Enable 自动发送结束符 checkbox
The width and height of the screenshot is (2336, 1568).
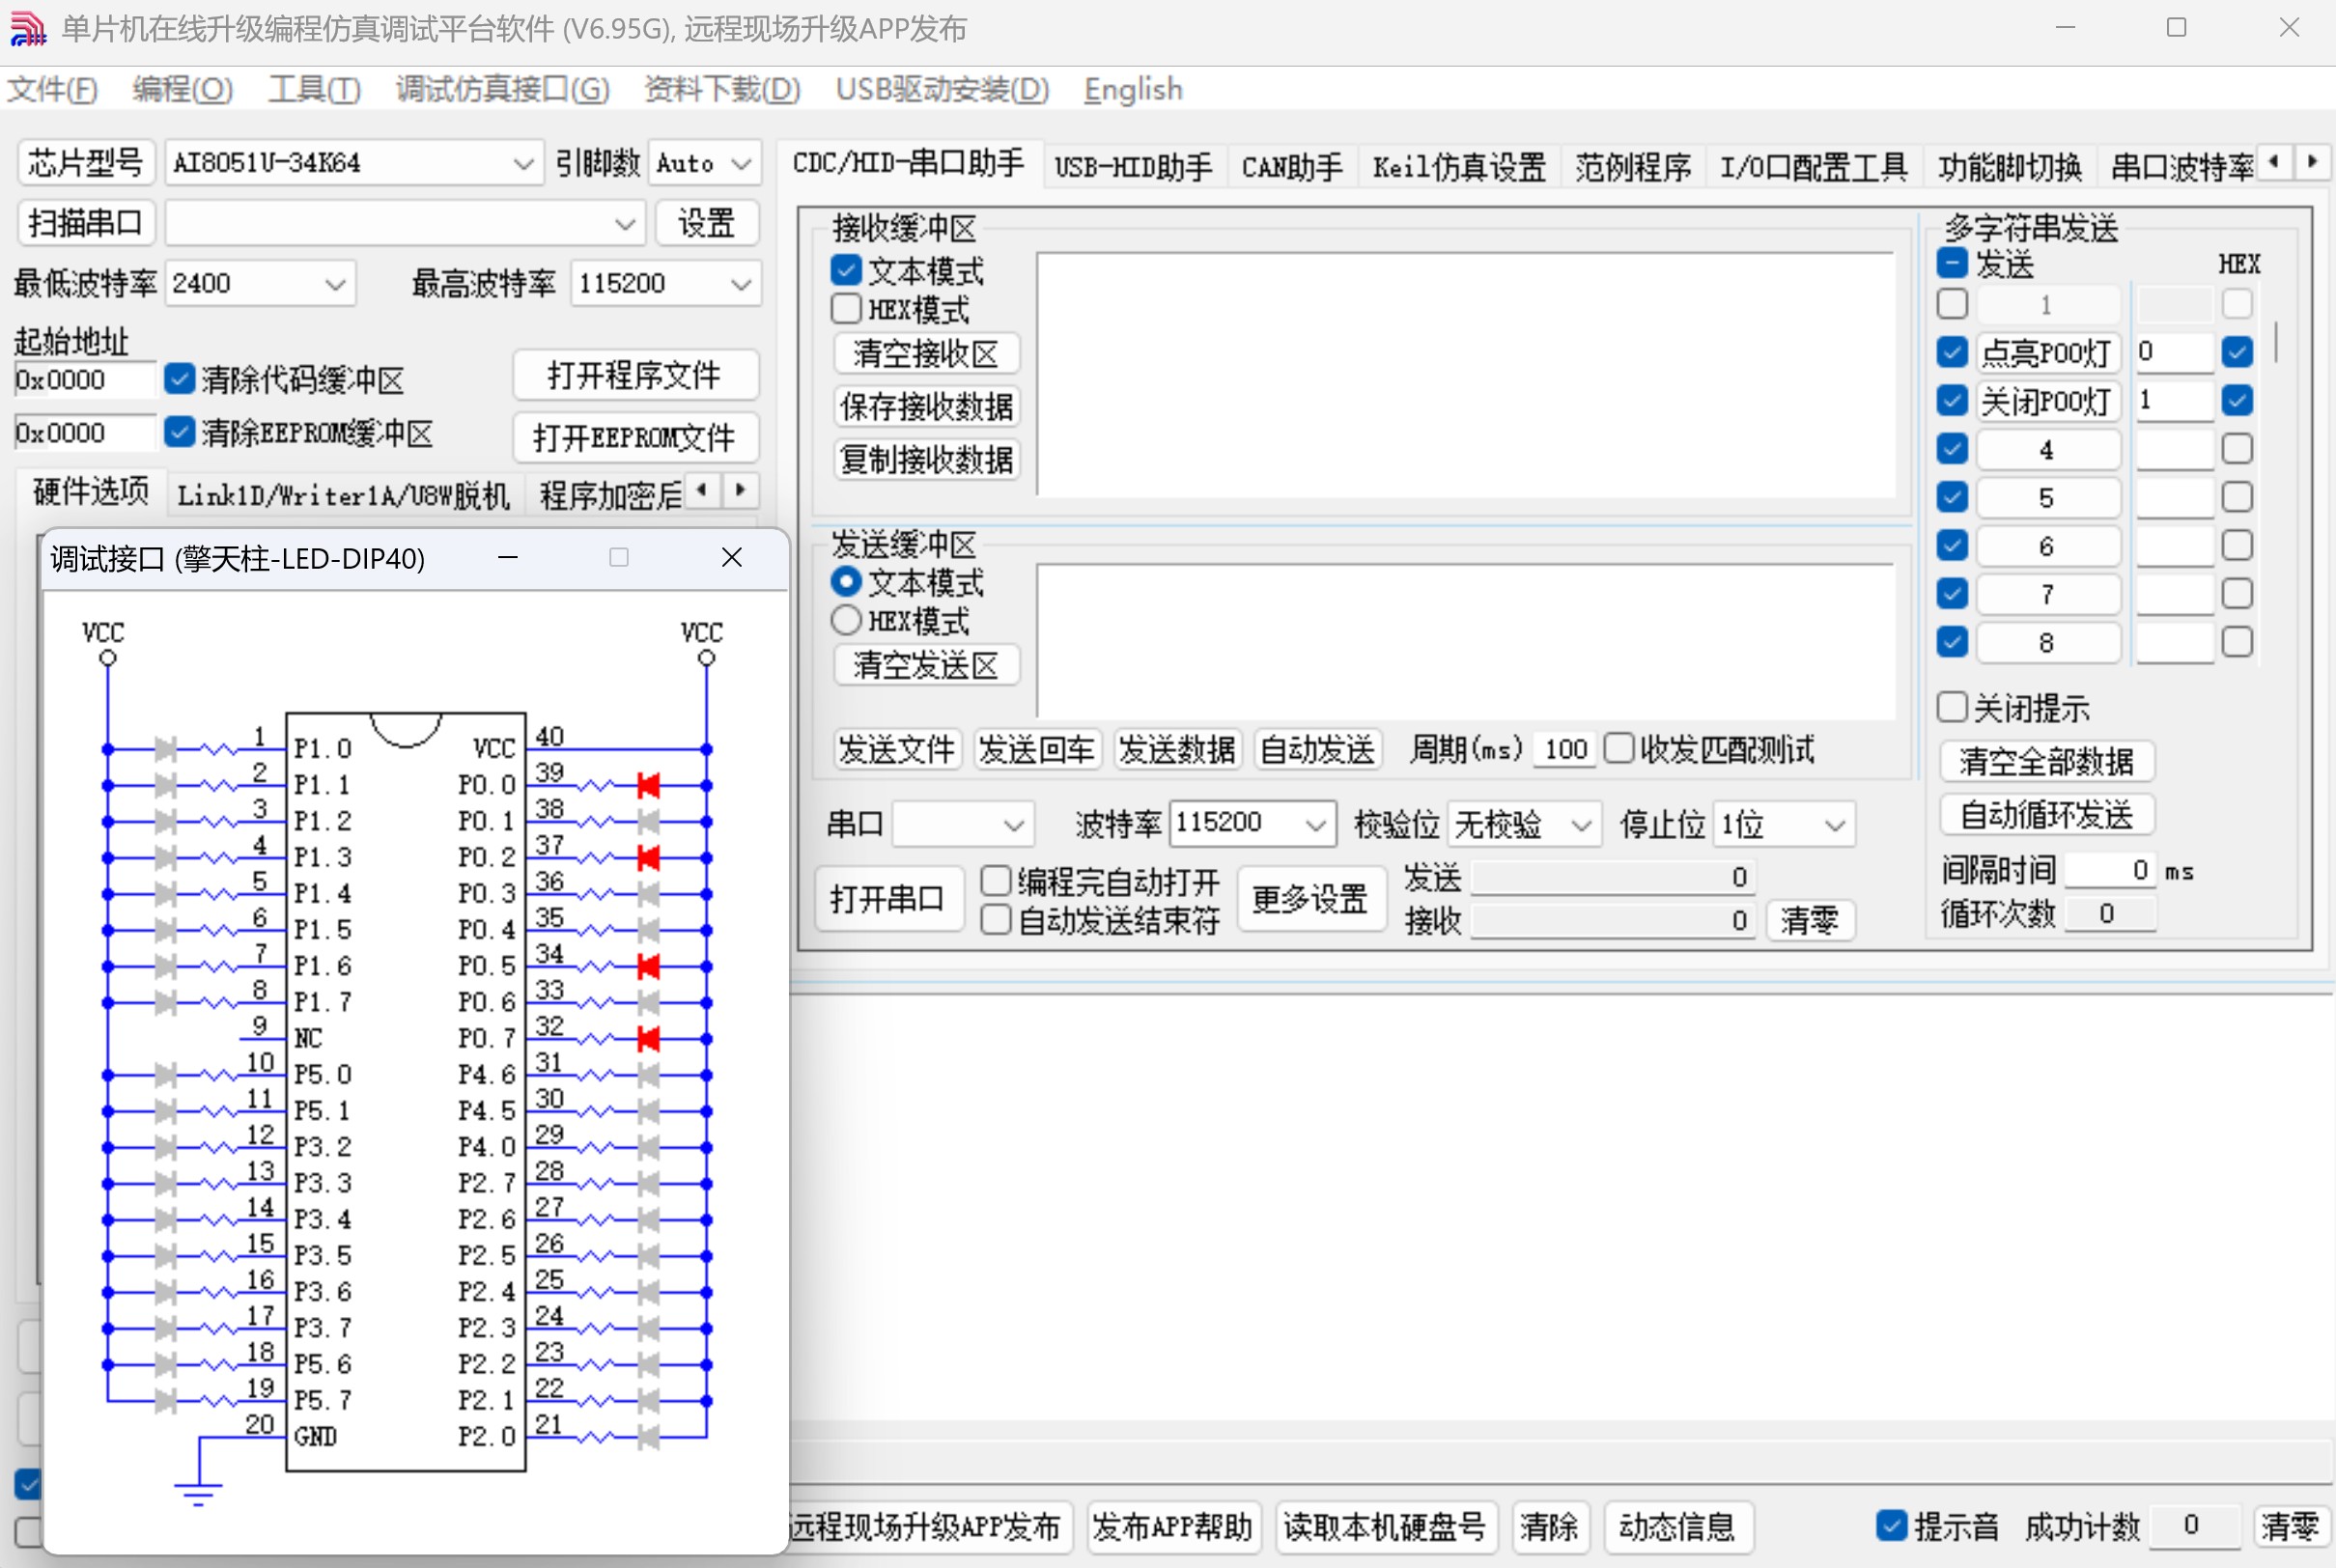click(996, 919)
